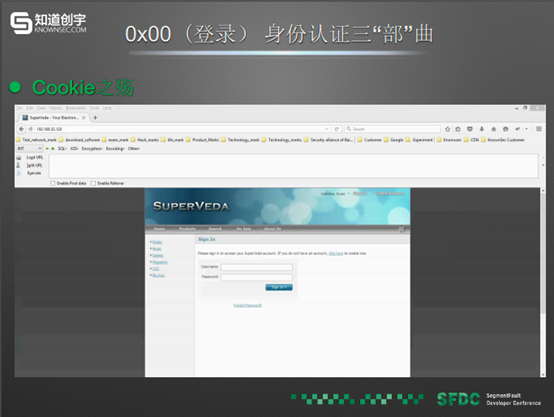Focus the Password input field
This screenshot has width=554, height=417.
(x=257, y=277)
